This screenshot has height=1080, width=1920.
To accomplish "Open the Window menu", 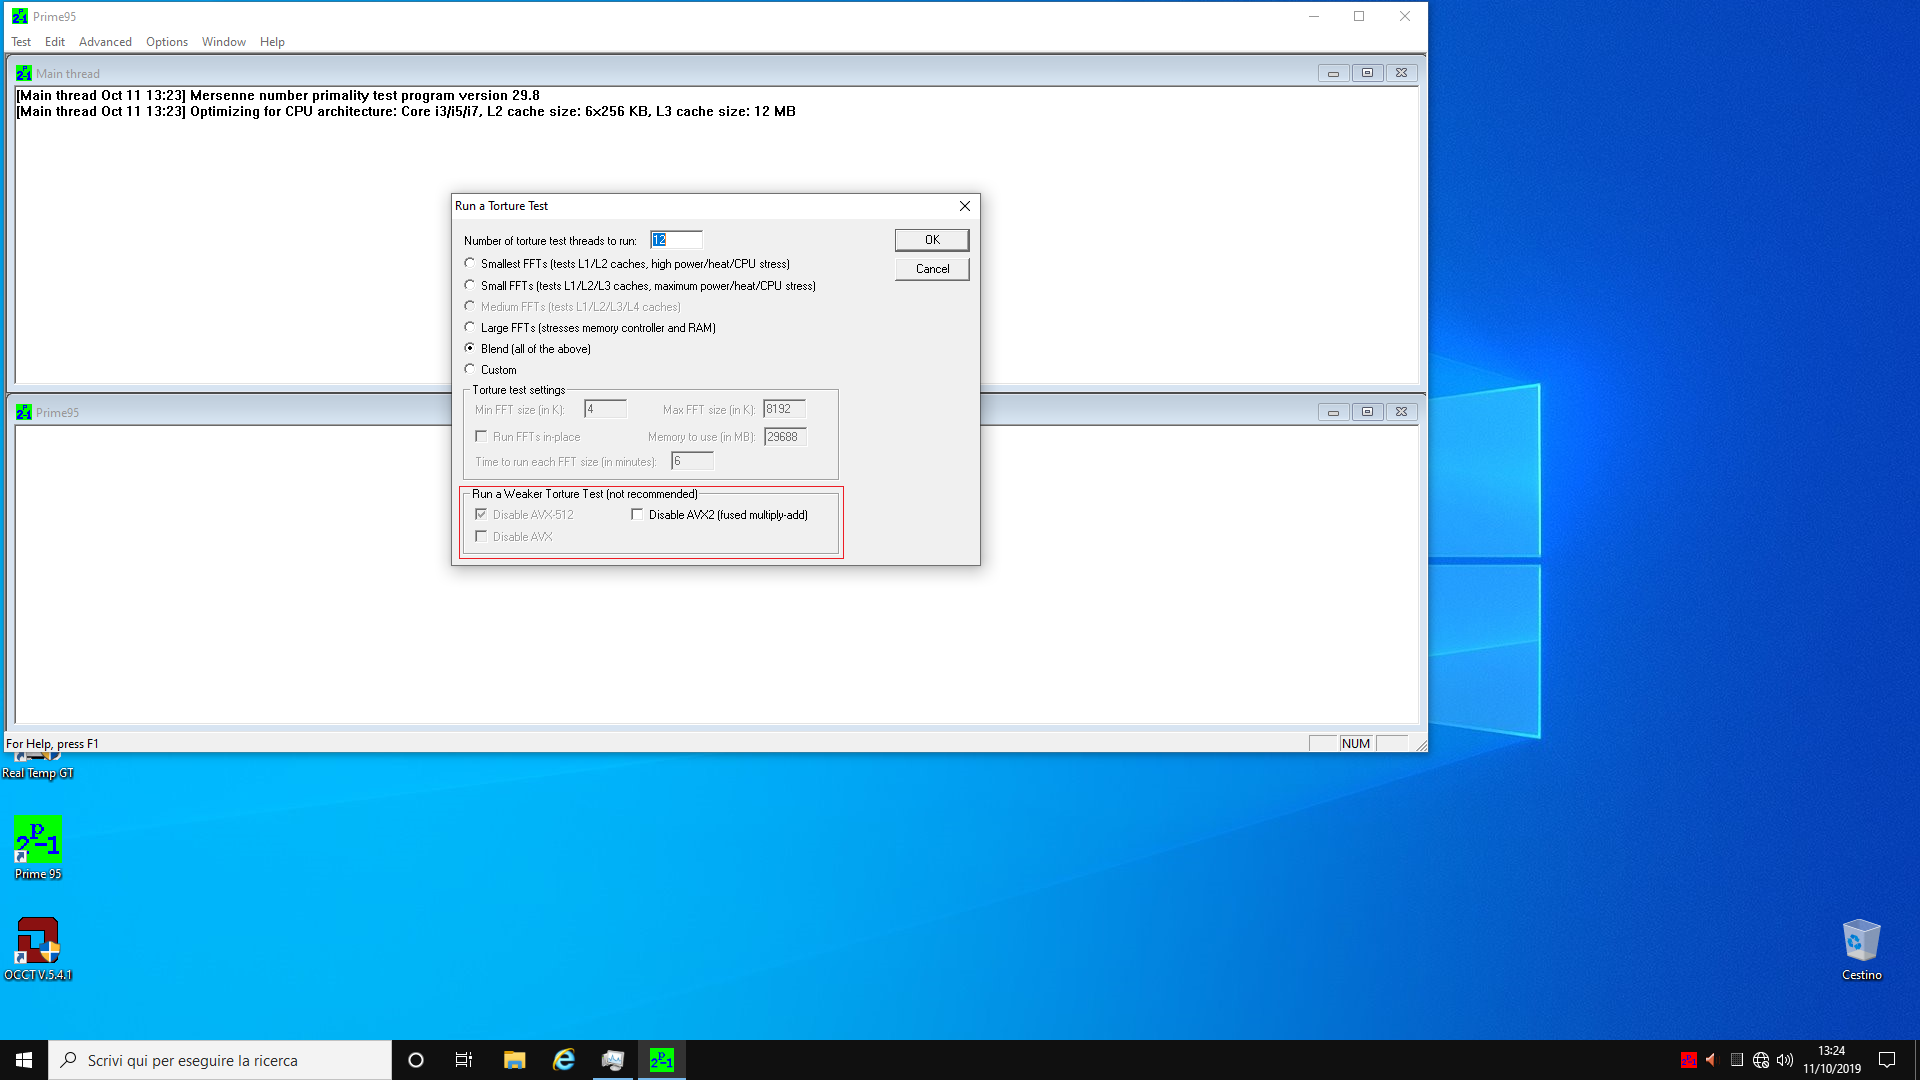I will (224, 42).
